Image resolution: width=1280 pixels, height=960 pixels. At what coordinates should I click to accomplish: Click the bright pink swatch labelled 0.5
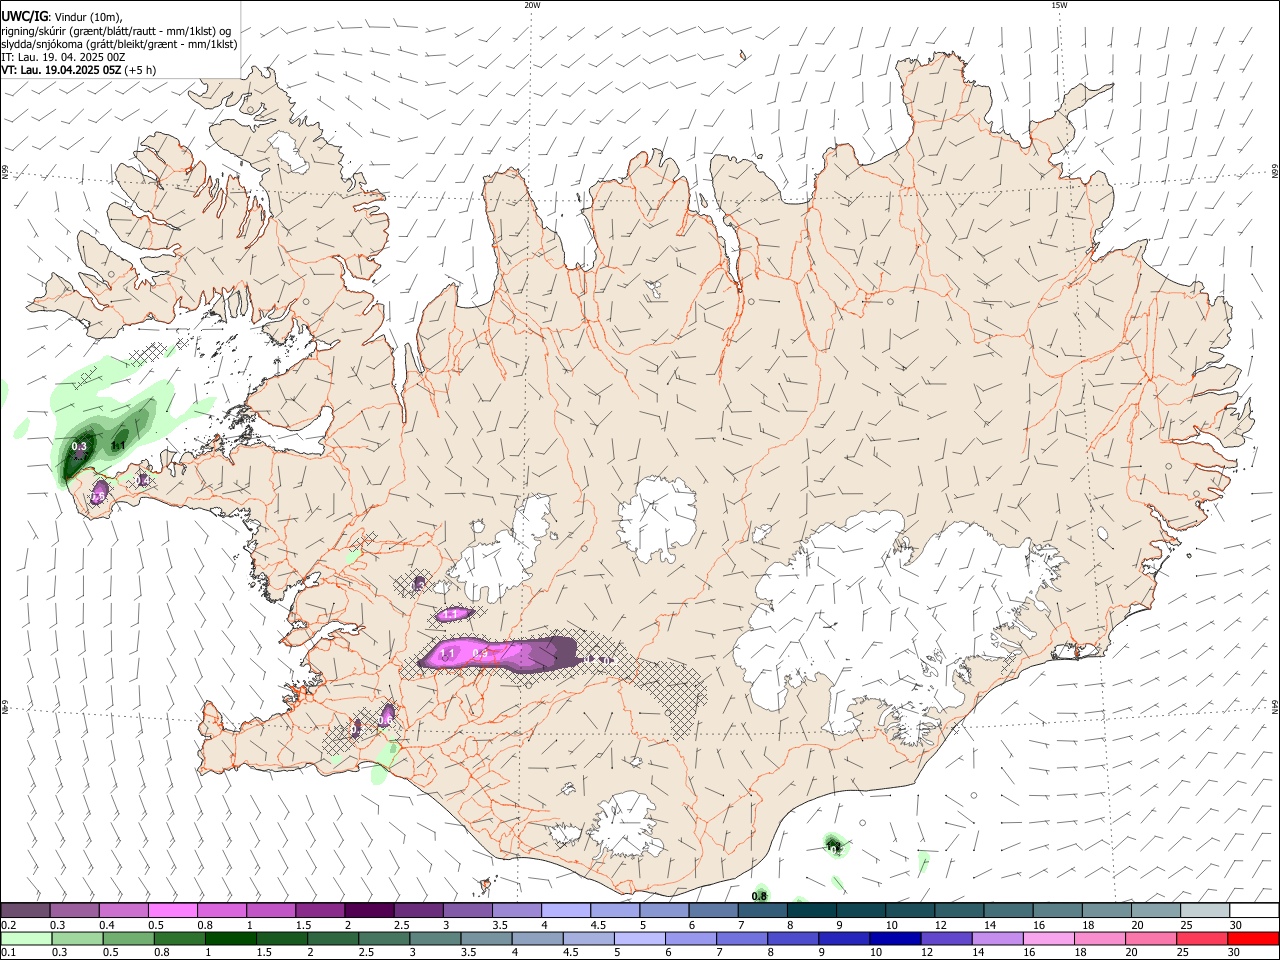click(173, 911)
